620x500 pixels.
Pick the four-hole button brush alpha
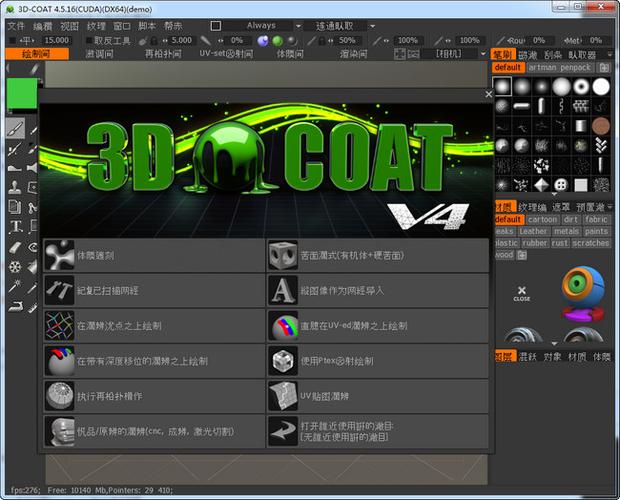tap(561, 185)
